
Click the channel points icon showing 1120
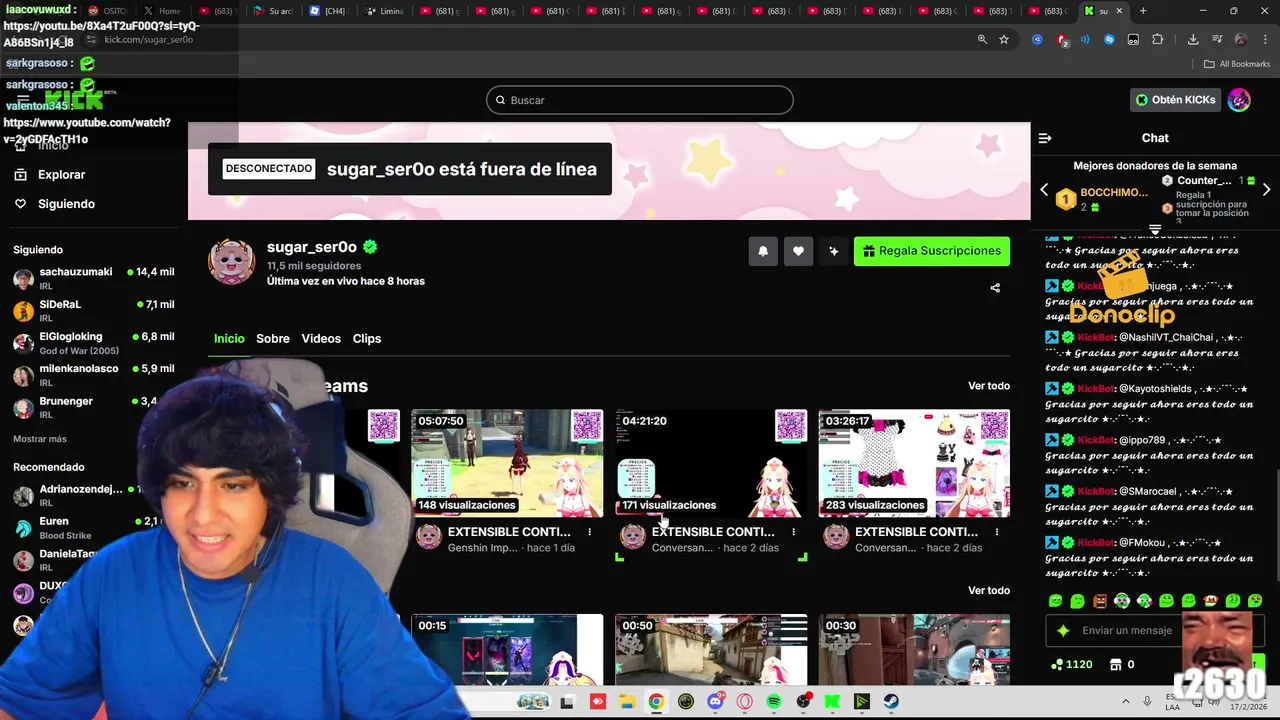1057,664
